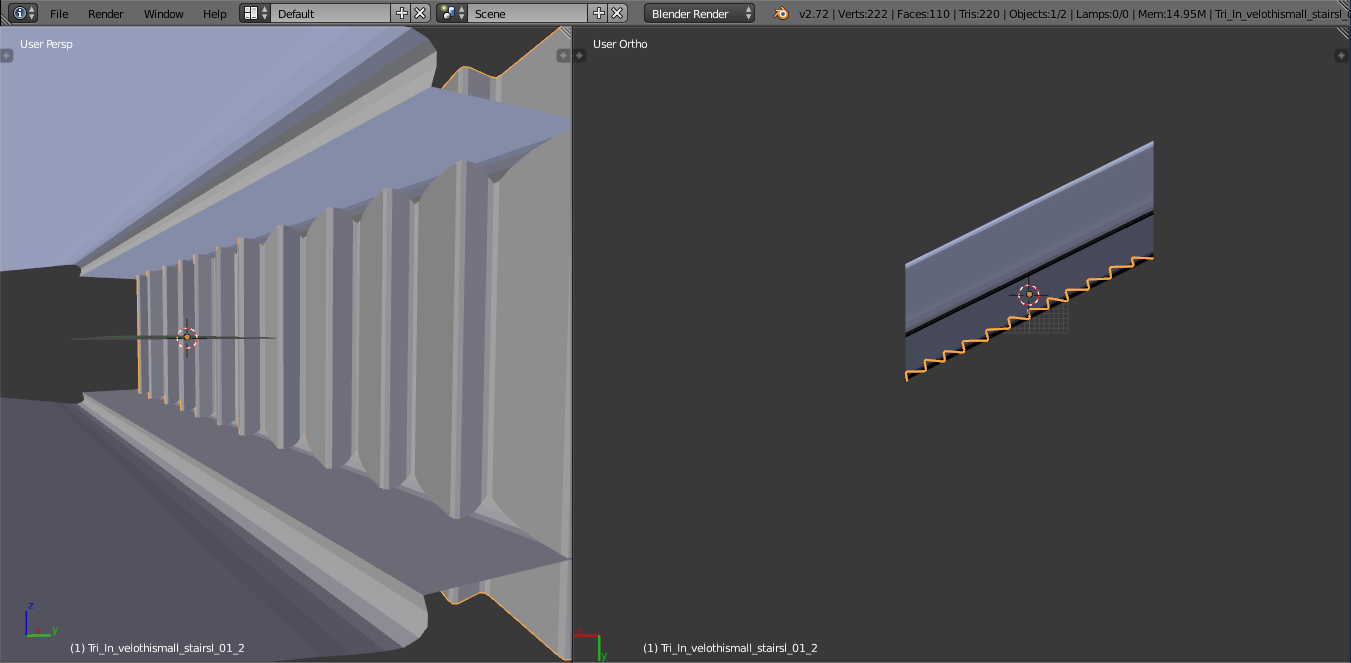This screenshot has height=663, width=1351.
Task: Open the File menu
Action: coord(59,13)
